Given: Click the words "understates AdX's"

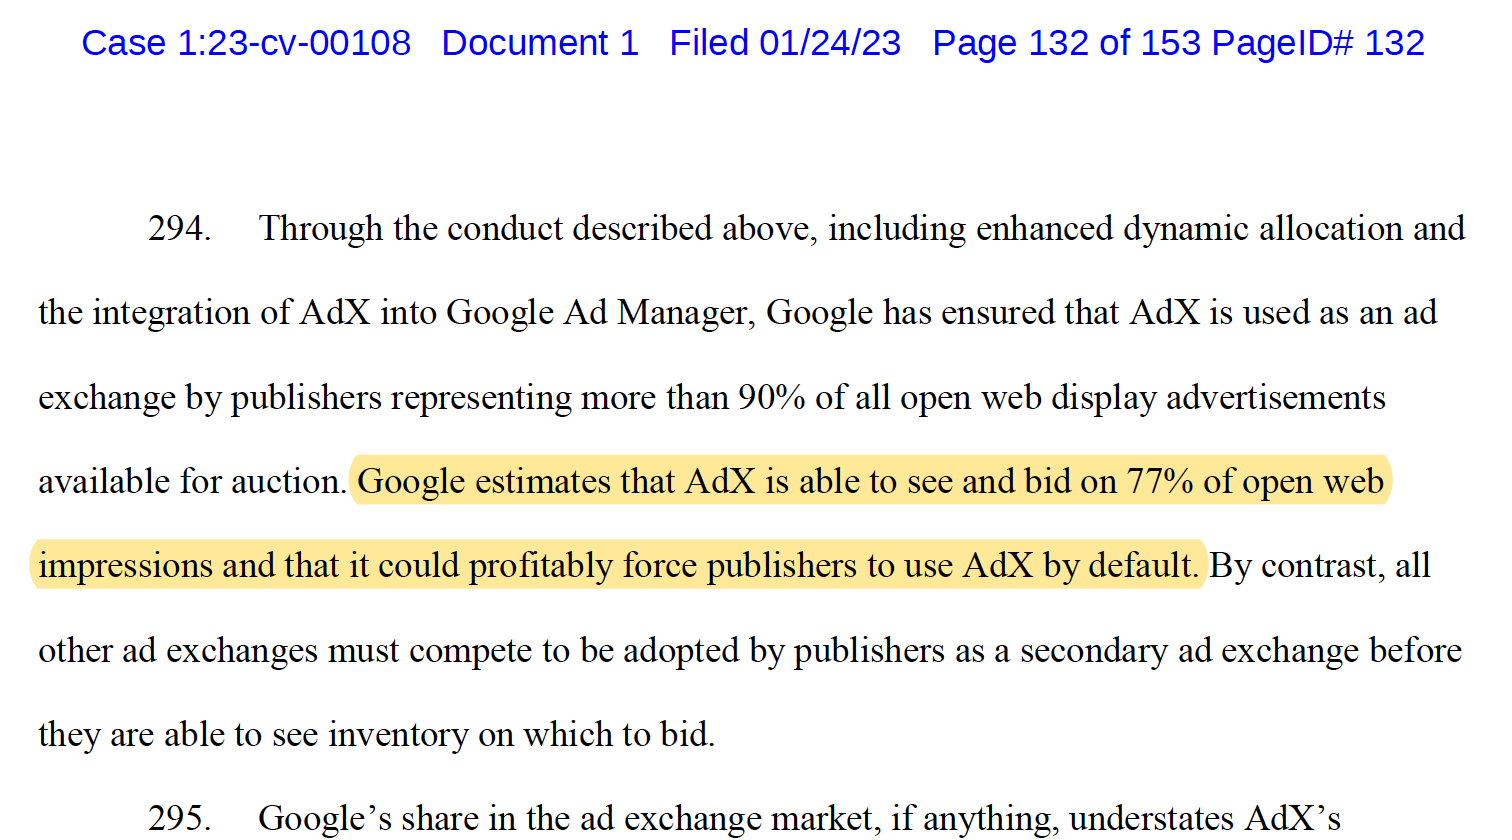Looking at the screenshot, I should tap(1205, 819).
